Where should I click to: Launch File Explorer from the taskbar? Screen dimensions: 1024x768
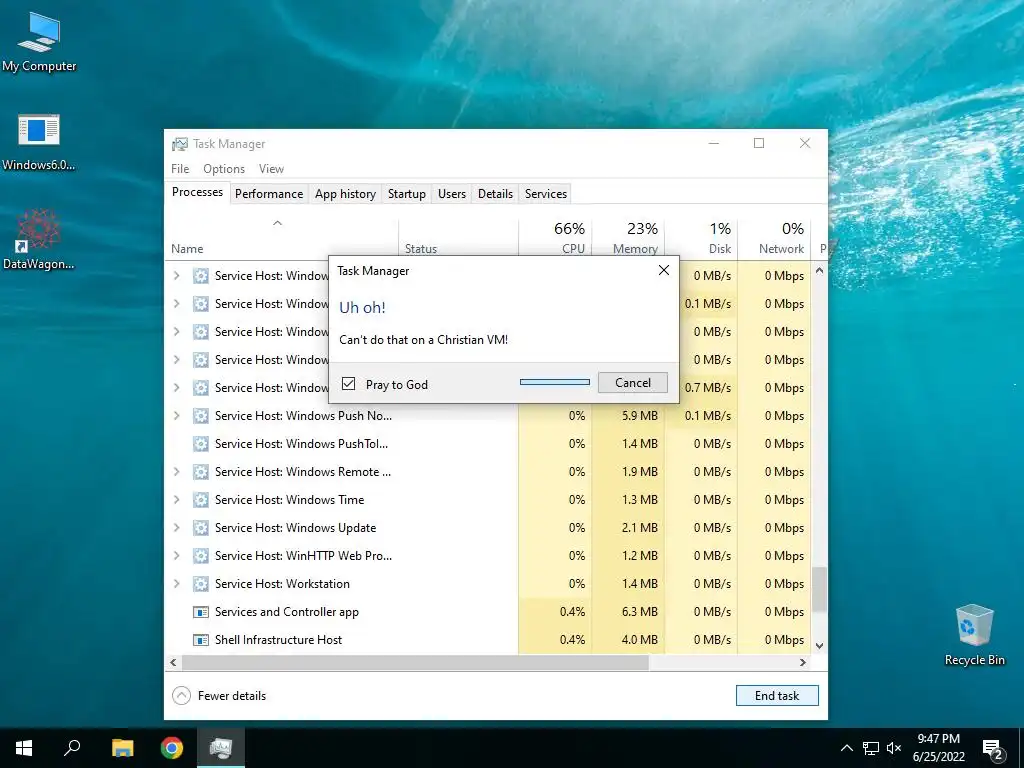[x=122, y=748]
